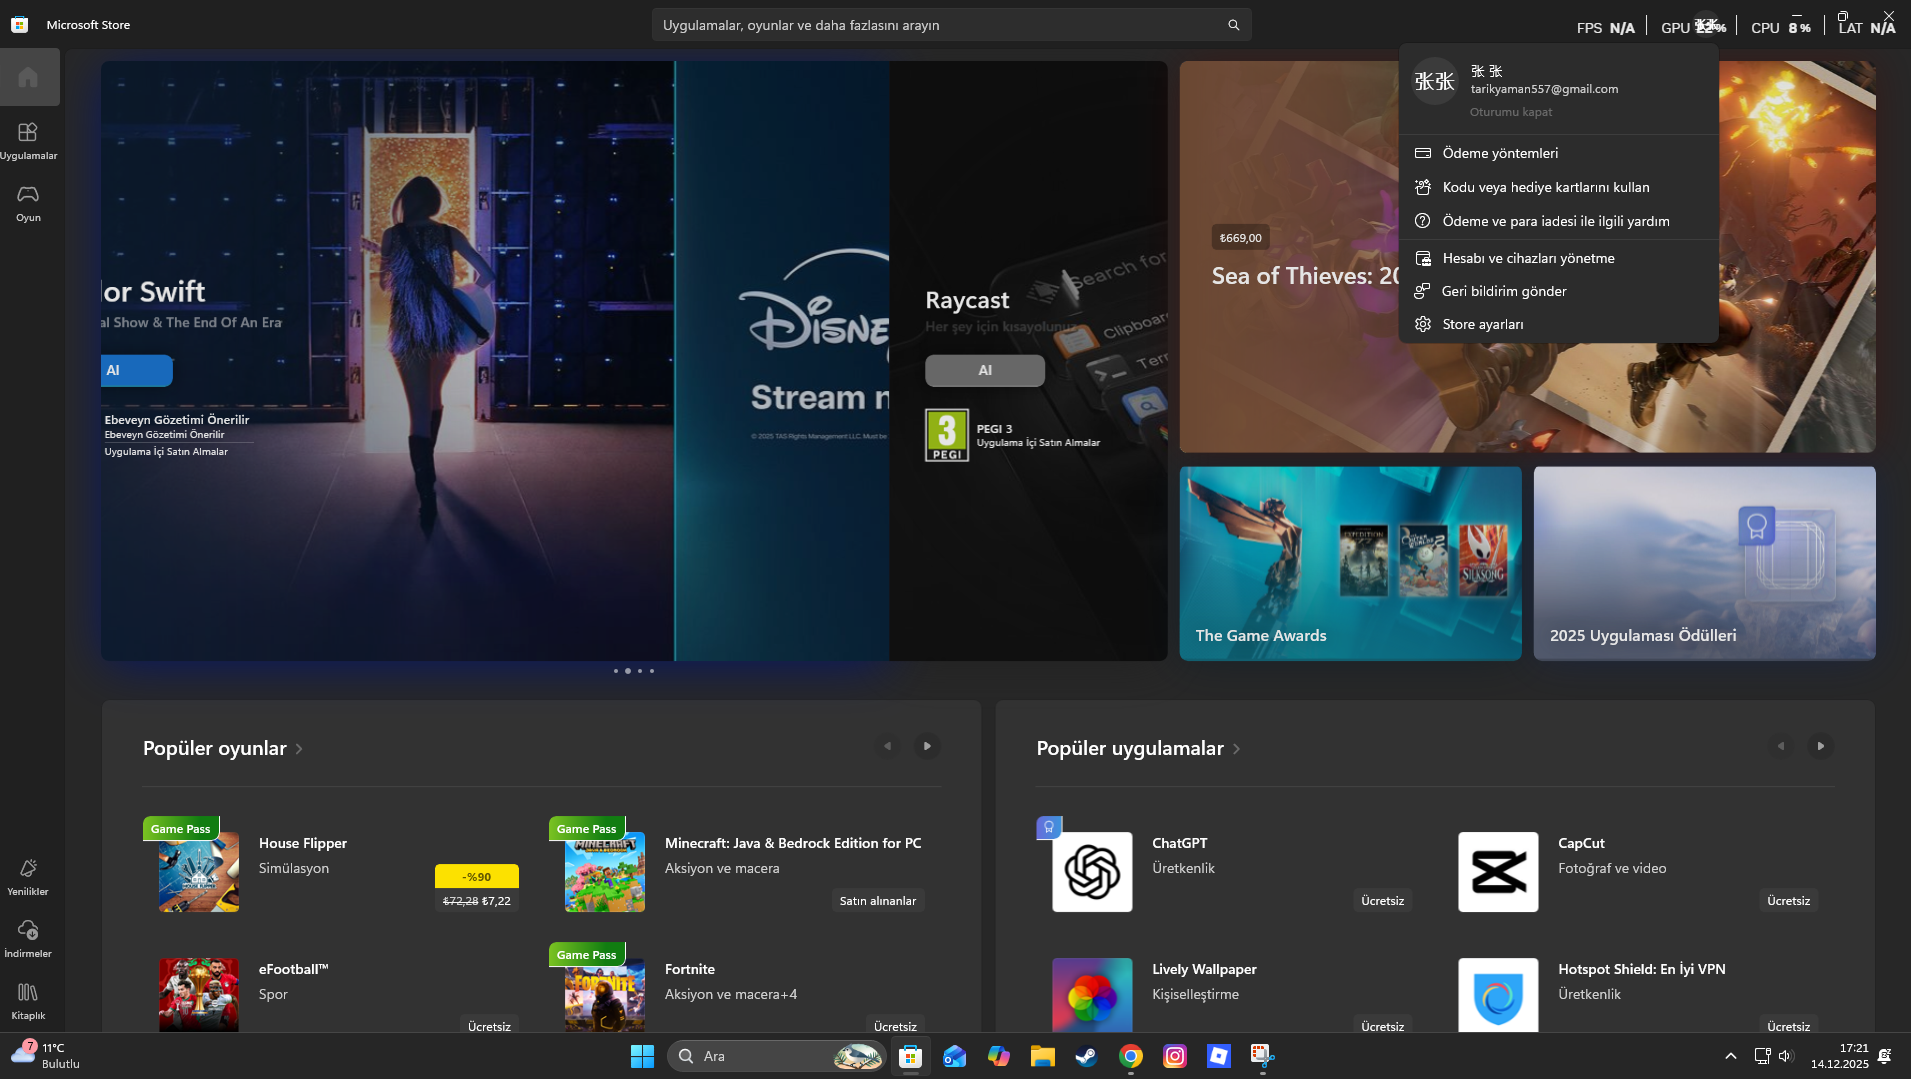Open CapCut app icon
1911x1079 pixels.
point(1498,872)
